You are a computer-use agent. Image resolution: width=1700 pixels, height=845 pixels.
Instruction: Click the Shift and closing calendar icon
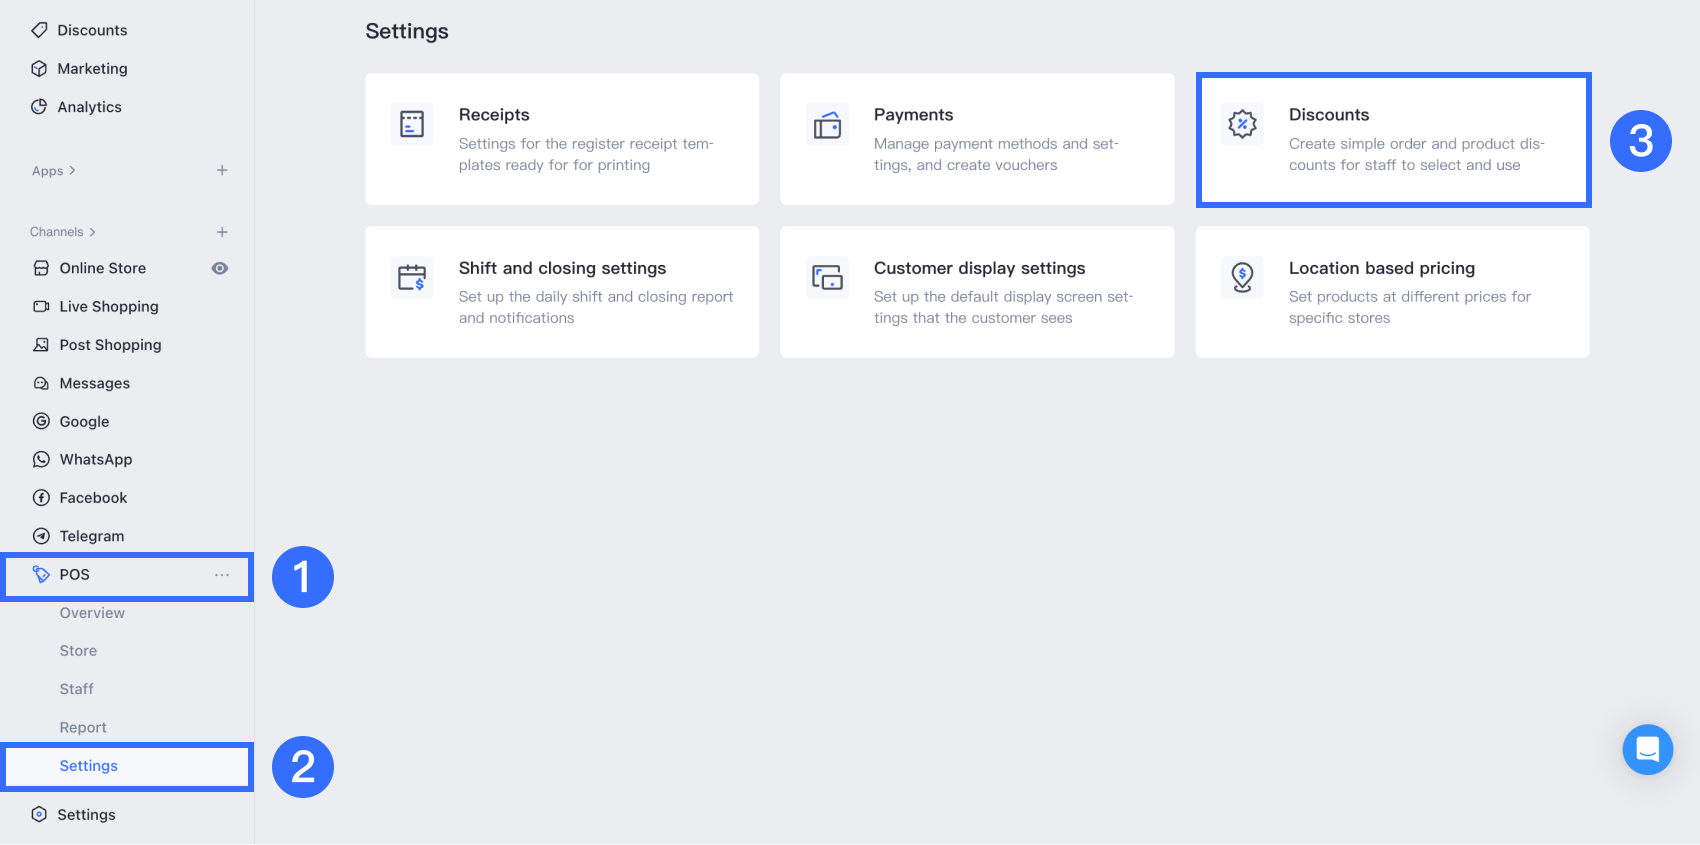412,277
